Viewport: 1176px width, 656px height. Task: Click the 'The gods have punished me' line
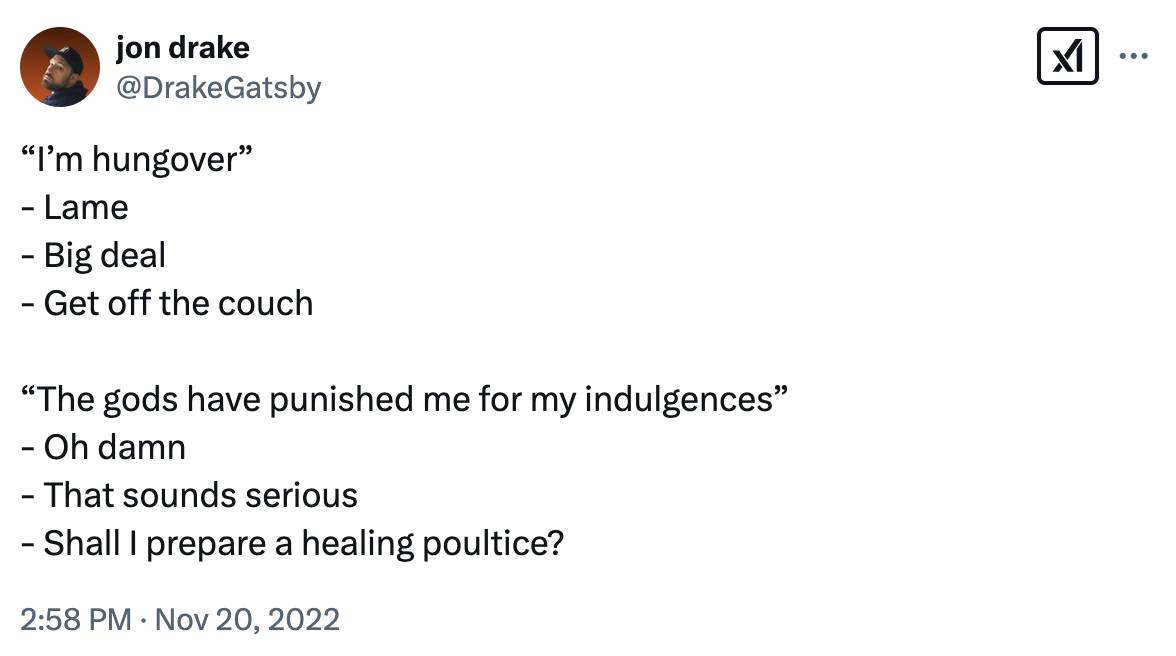(404, 400)
